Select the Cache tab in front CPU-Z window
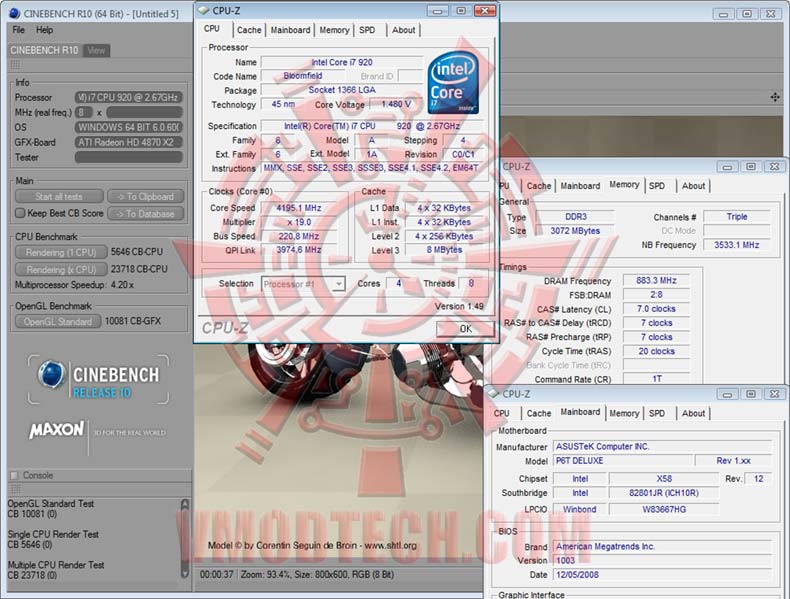This screenshot has height=599, width=790. pyautogui.click(x=249, y=30)
